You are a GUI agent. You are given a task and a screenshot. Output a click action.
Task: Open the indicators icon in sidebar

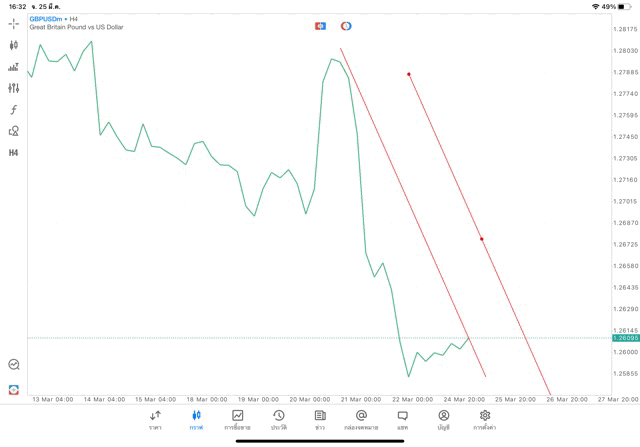13,67
